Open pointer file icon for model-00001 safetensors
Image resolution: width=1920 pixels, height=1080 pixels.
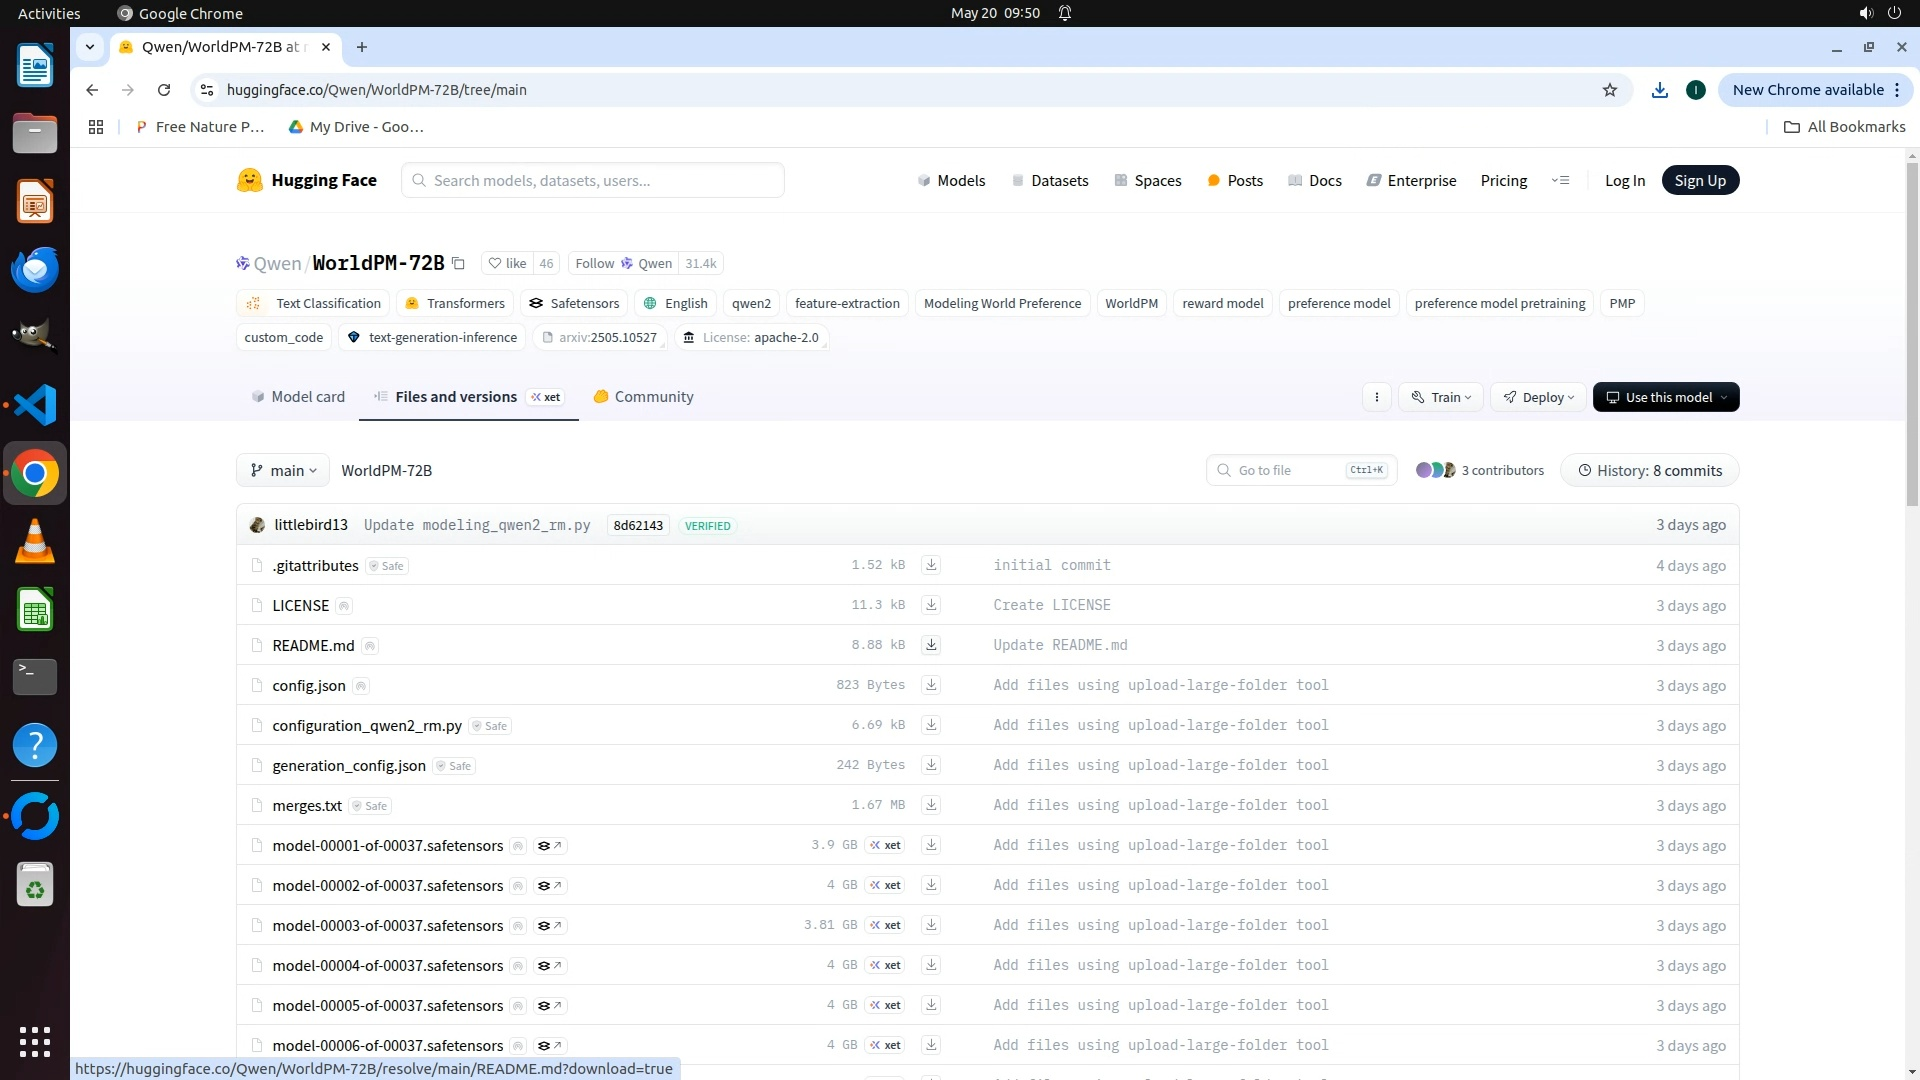point(550,846)
